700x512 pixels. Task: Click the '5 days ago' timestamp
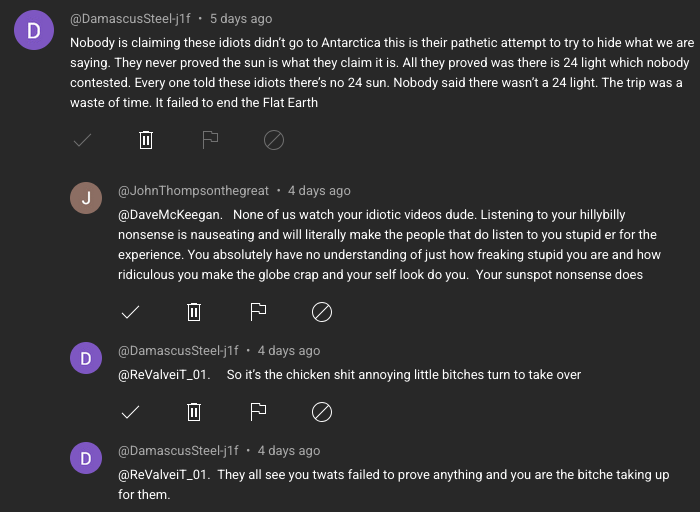tap(240, 19)
